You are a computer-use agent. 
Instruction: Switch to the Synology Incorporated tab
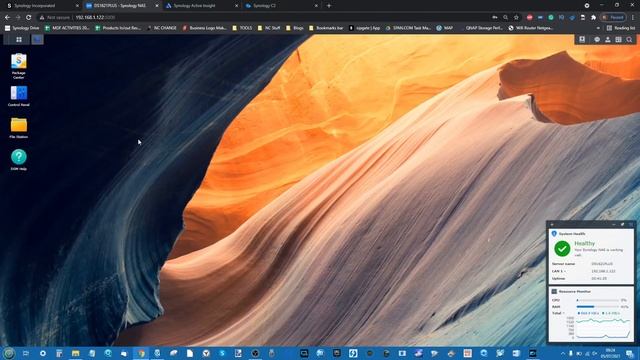[41, 6]
